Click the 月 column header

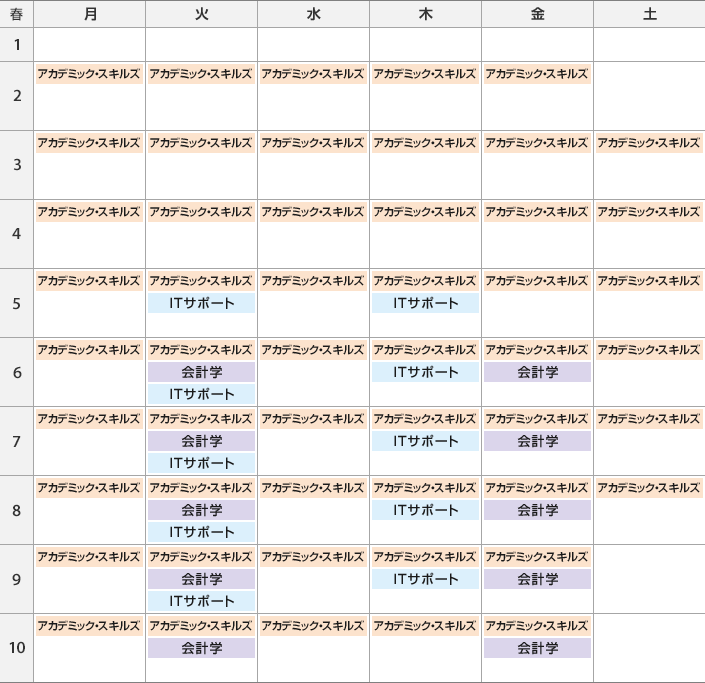tap(89, 14)
